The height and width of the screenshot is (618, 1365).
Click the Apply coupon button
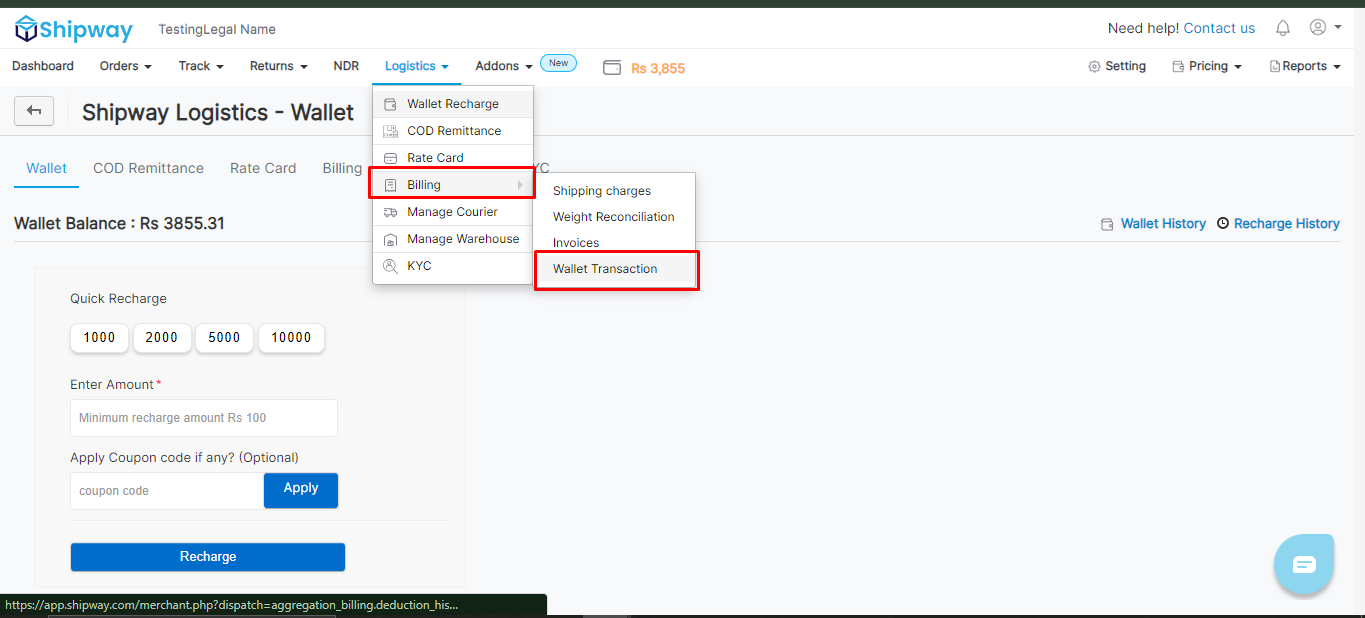301,490
